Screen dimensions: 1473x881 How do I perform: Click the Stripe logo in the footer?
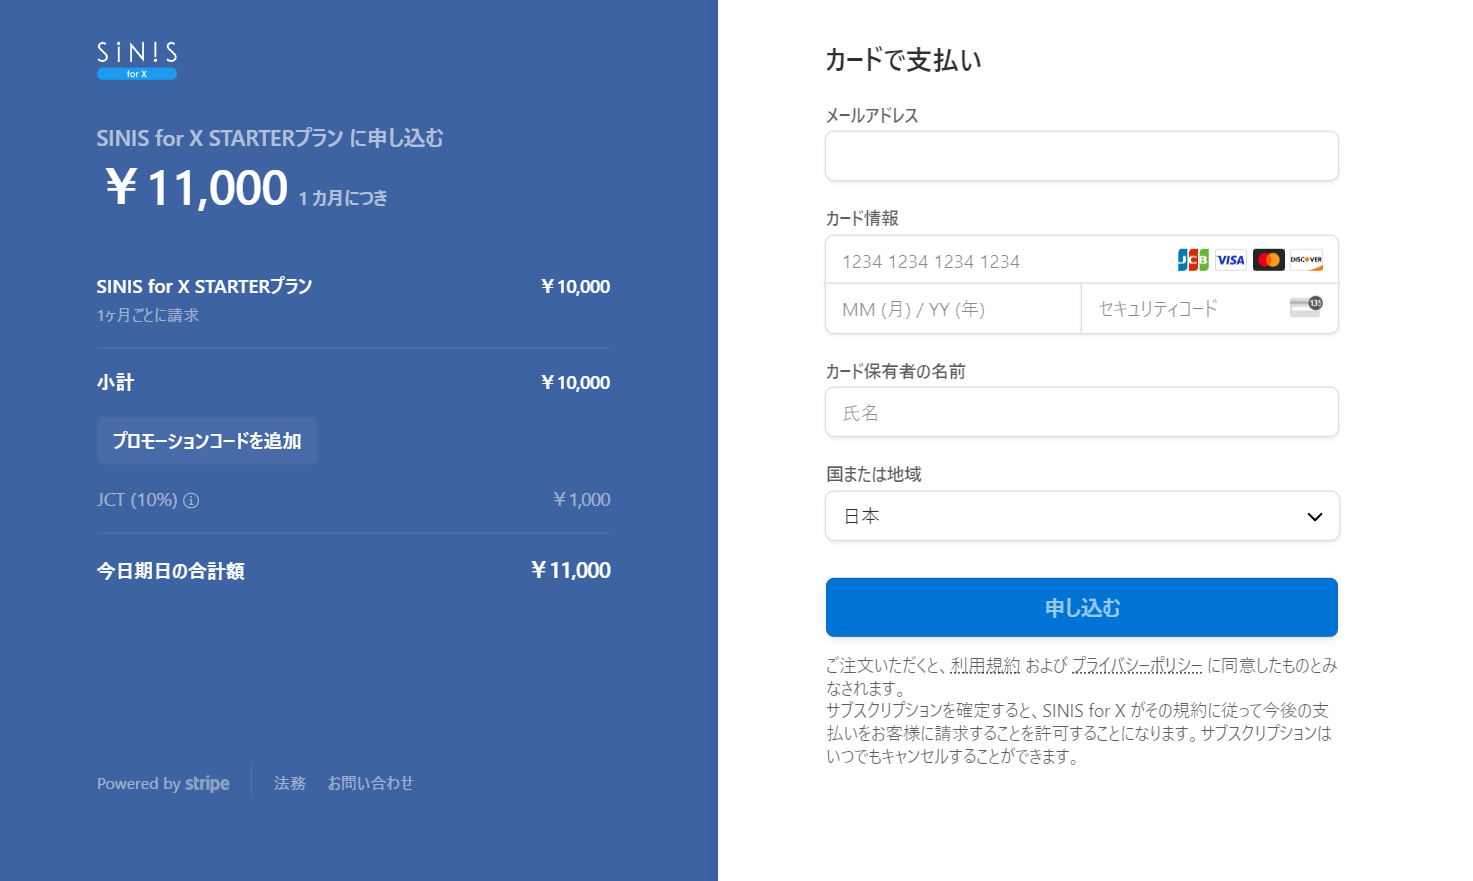207,783
